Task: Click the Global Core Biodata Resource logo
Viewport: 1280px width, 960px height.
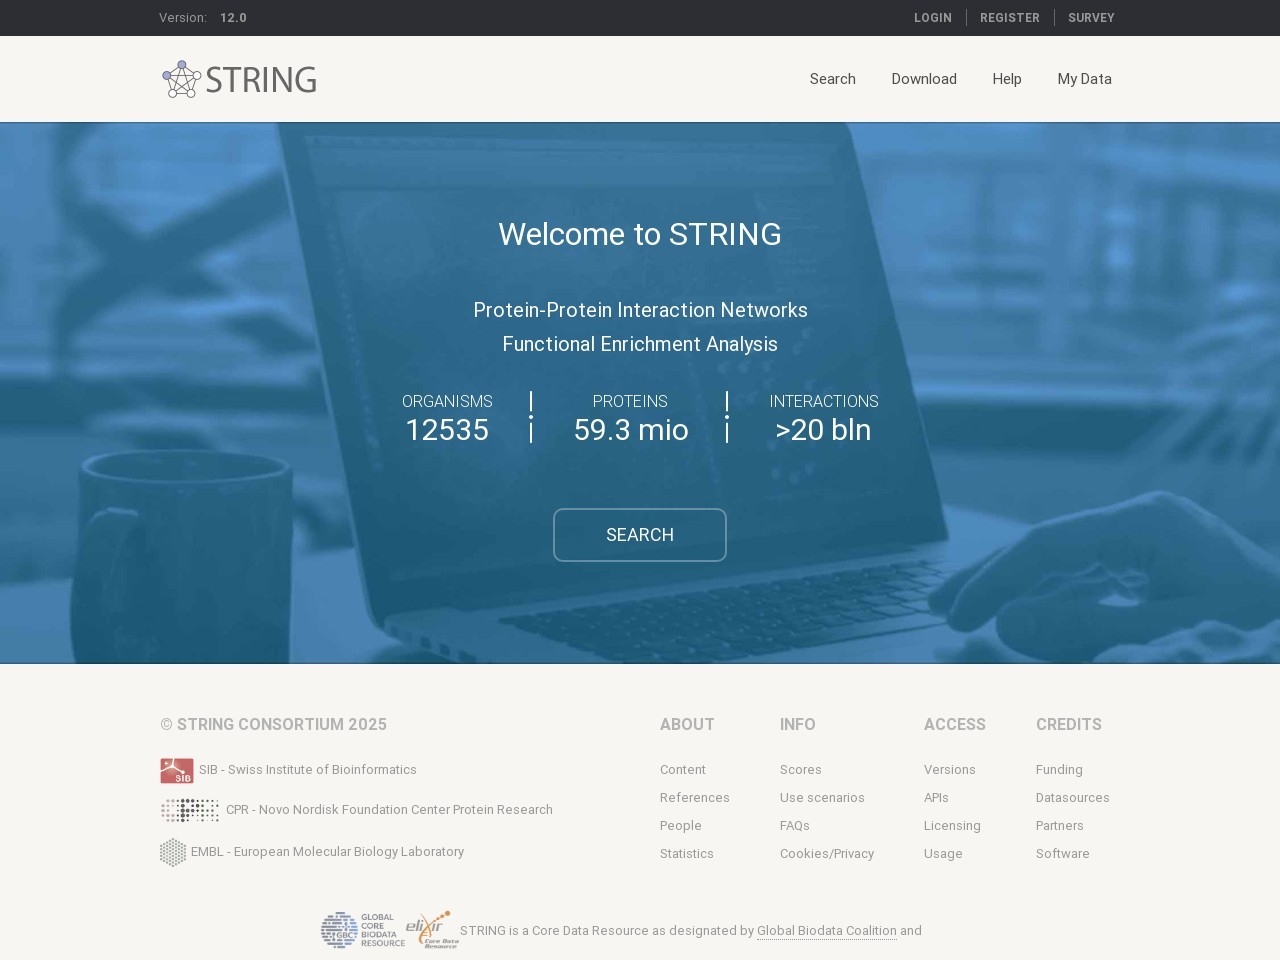Action: coord(363,930)
